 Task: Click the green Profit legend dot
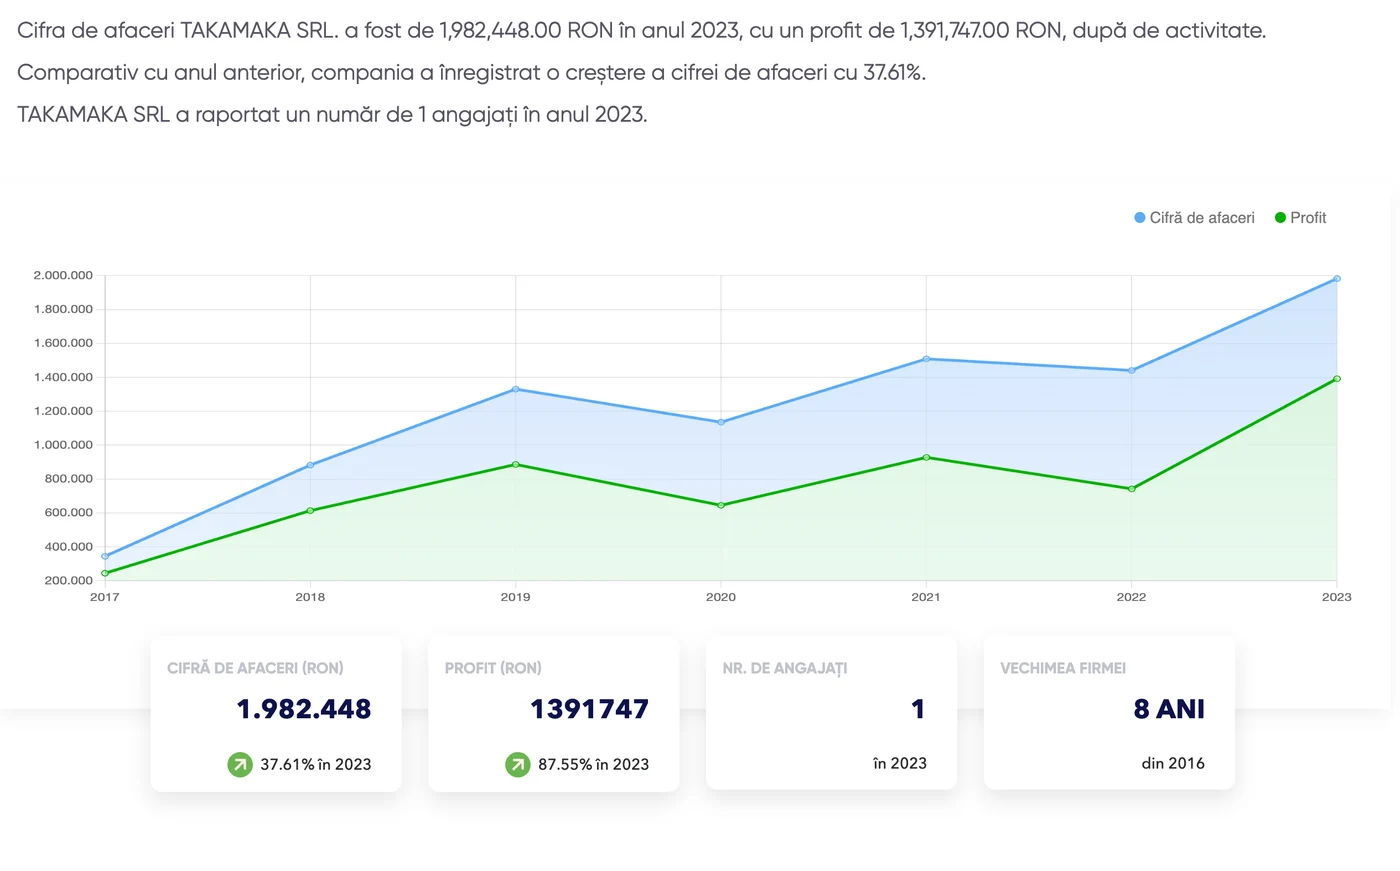click(1280, 218)
